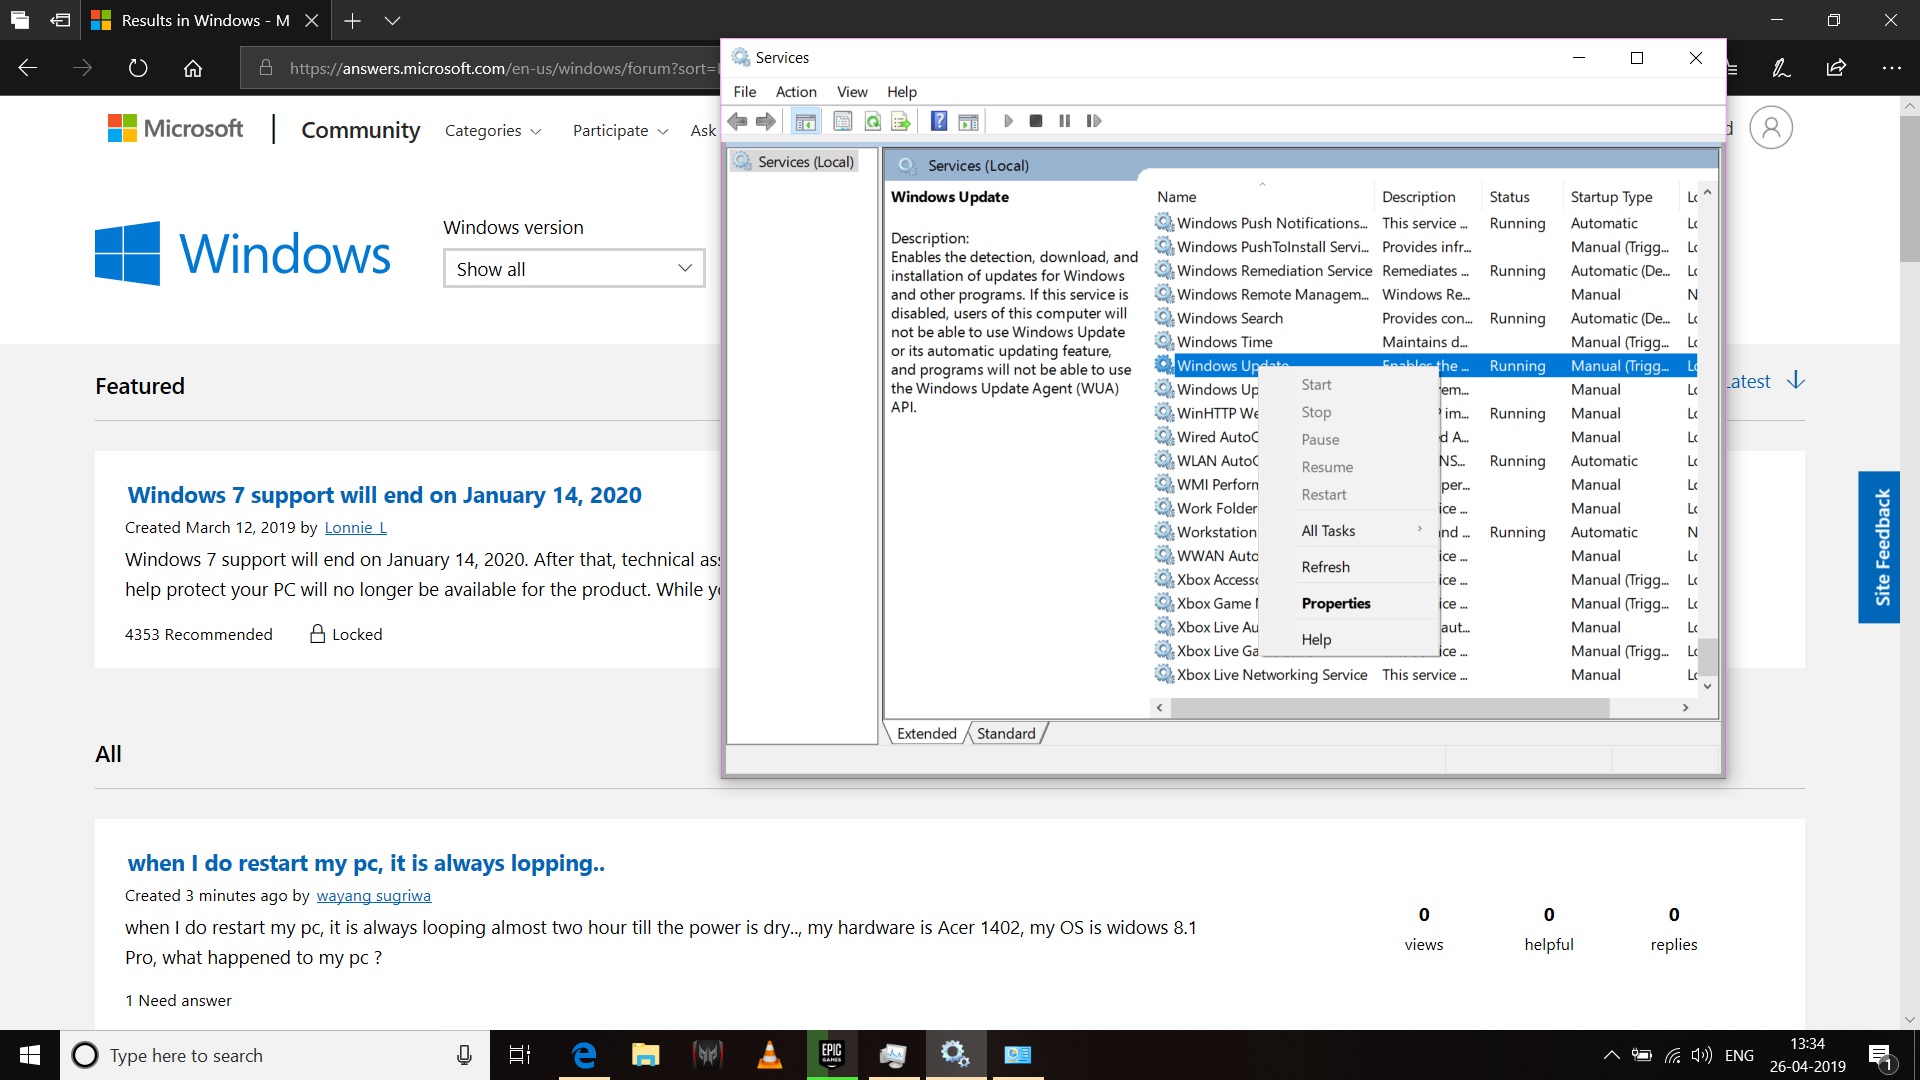The width and height of the screenshot is (1920, 1080).
Task: Toggle Show/Hide Console Tree toolbar icon
Action: coord(805,121)
